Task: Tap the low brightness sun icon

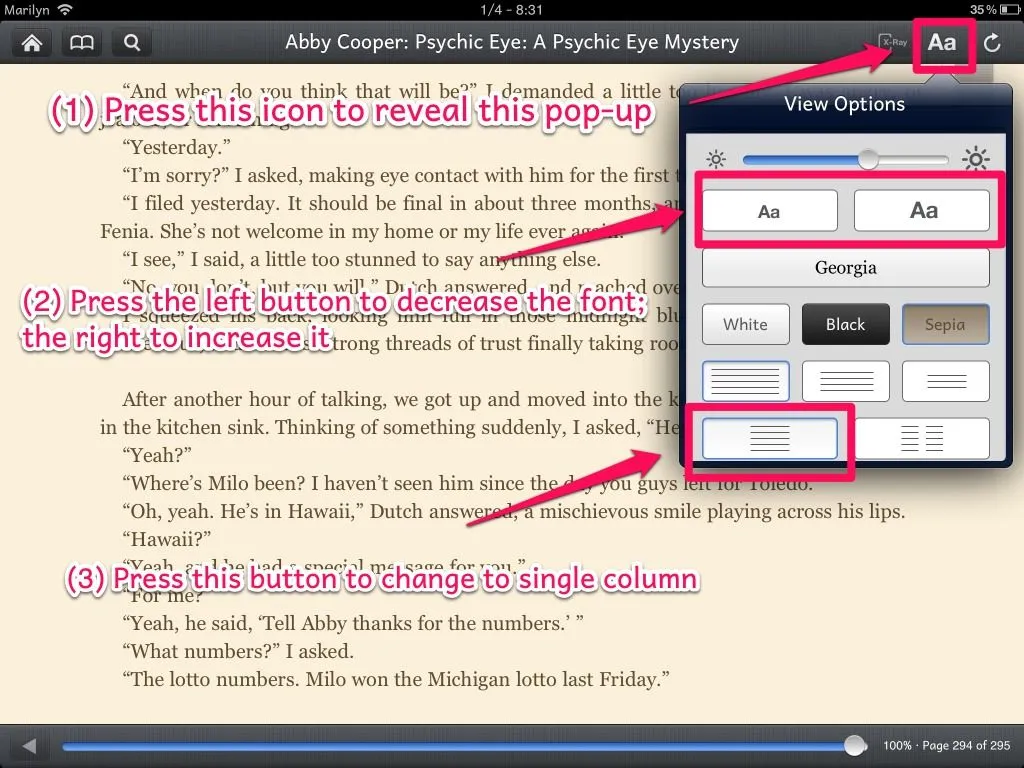Action: pos(715,160)
